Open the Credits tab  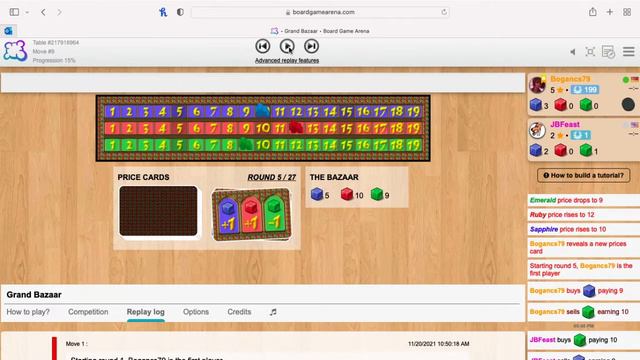tap(239, 312)
